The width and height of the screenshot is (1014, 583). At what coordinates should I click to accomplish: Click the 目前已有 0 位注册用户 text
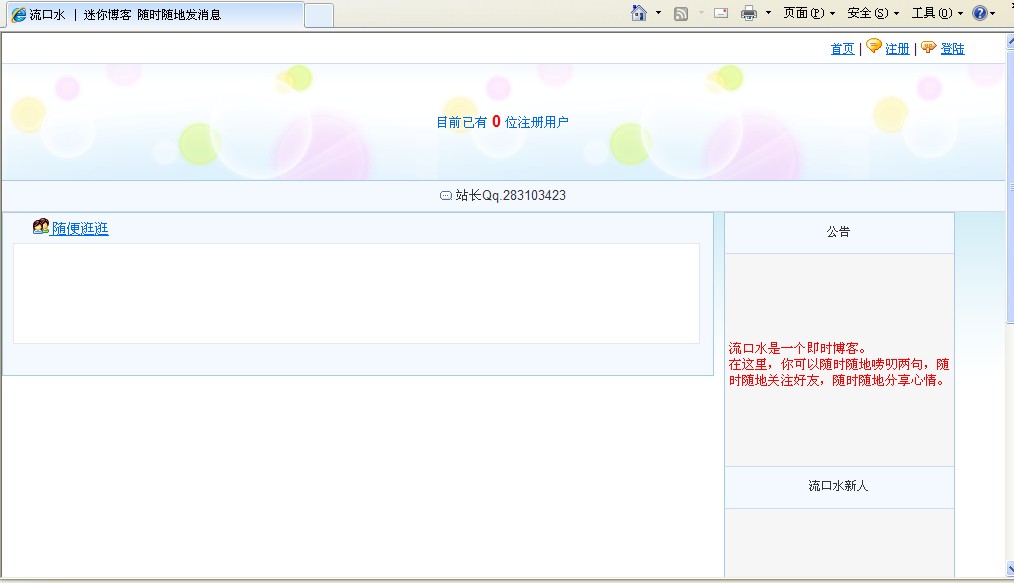click(502, 122)
